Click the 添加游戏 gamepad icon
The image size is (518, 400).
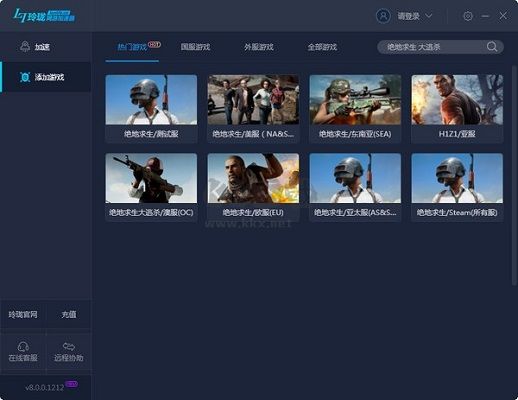click(x=25, y=77)
